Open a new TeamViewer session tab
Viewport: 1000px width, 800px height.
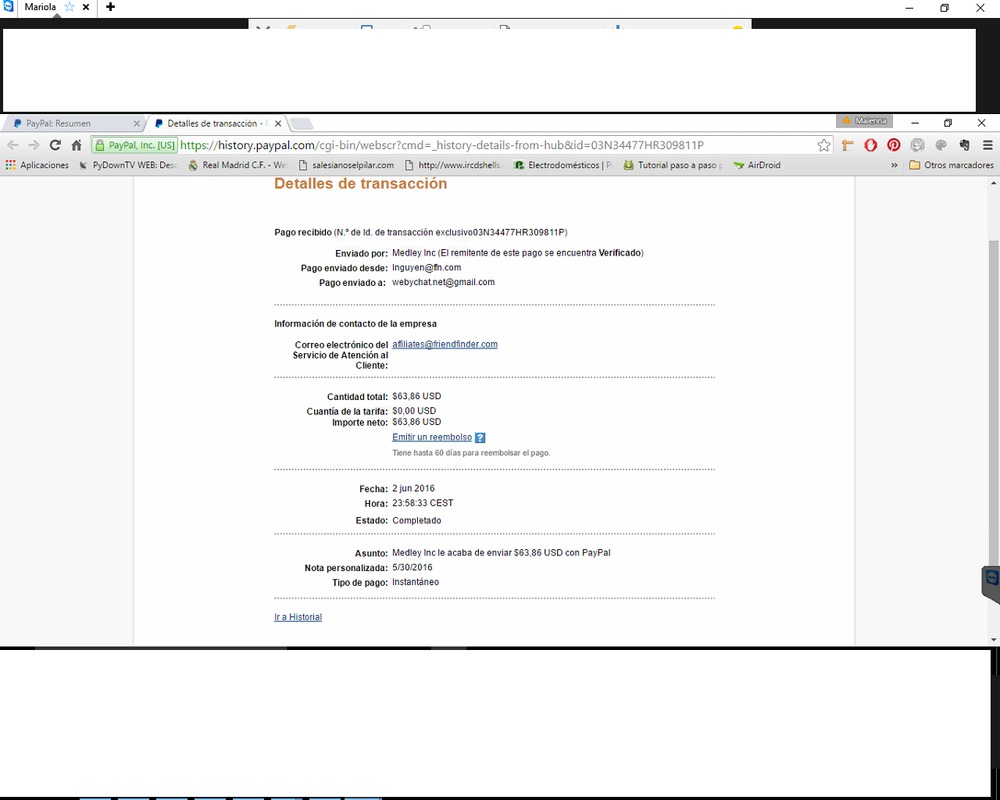[110, 7]
